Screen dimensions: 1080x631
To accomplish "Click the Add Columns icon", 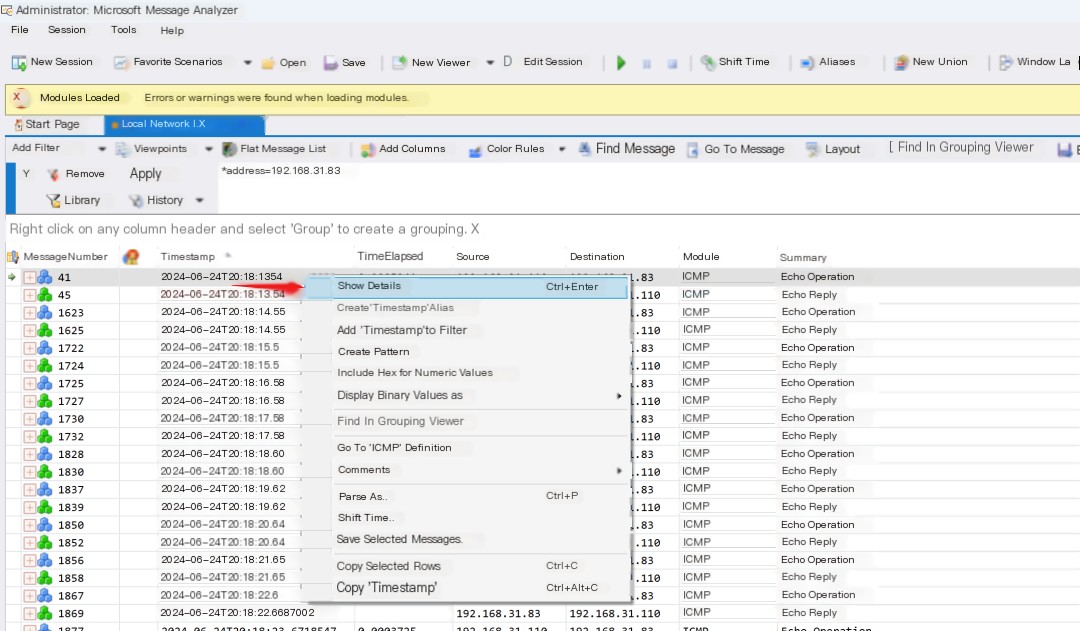I will pos(368,149).
